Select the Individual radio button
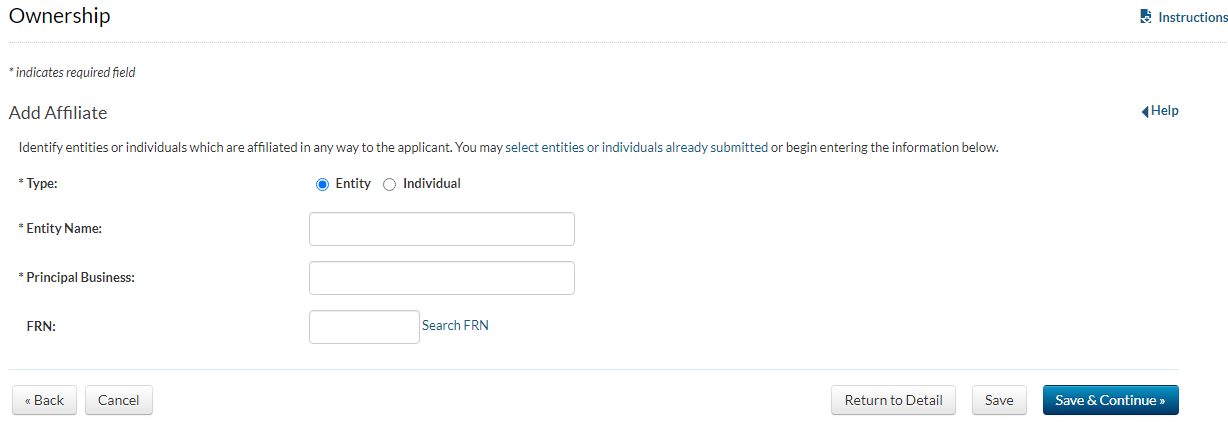 tap(390, 184)
